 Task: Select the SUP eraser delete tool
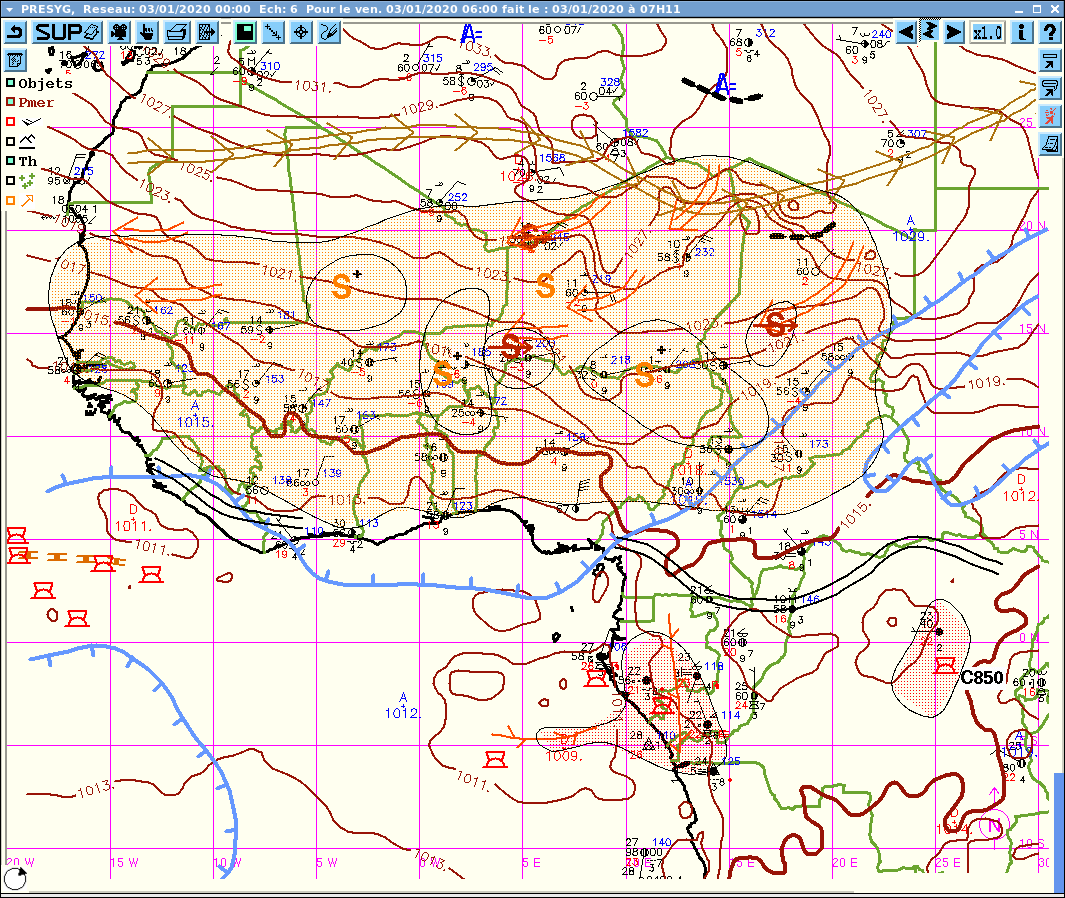(67, 32)
